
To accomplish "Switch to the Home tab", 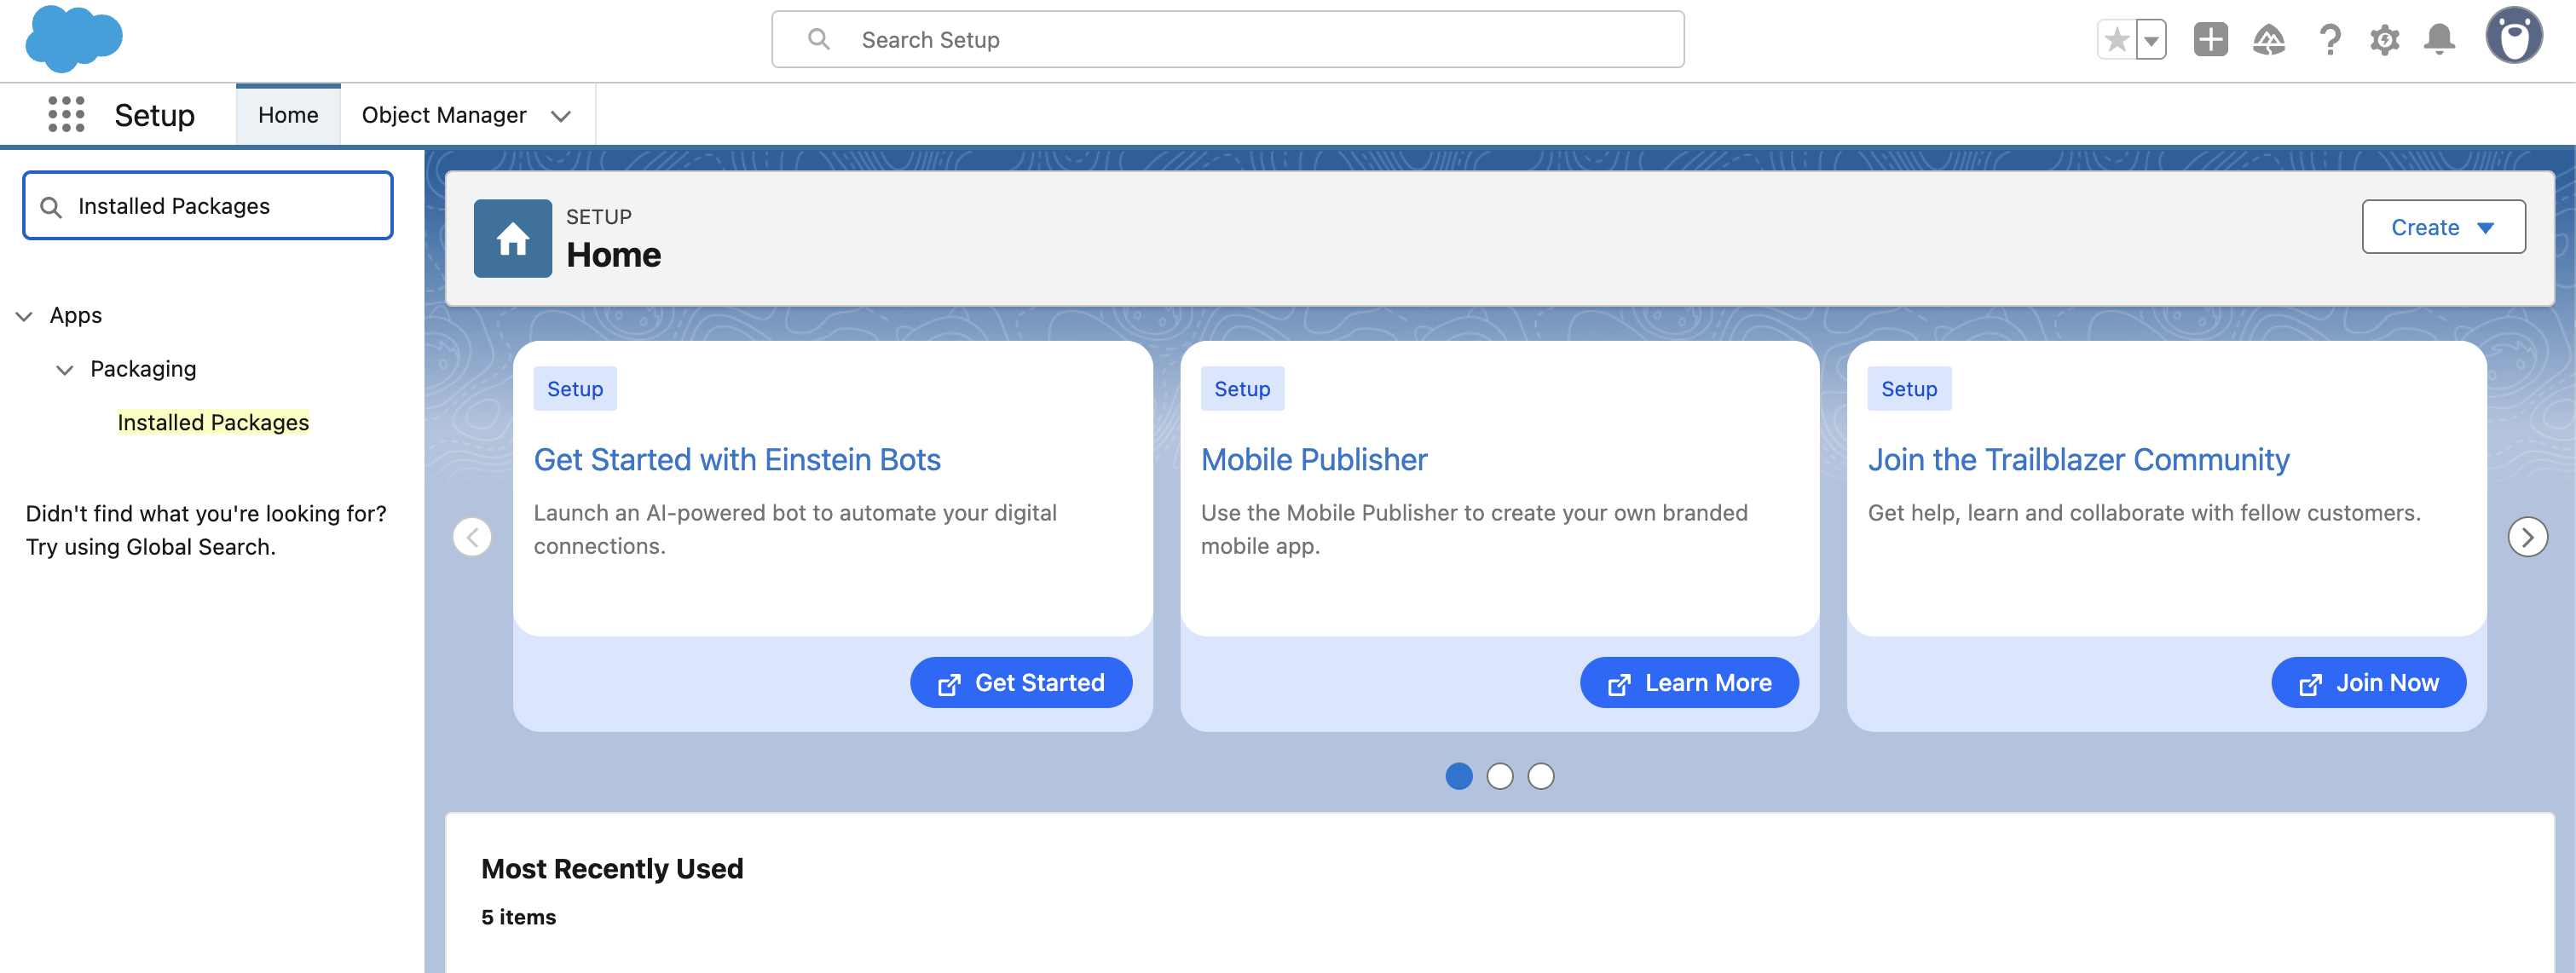I will click(x=288, y=115).
